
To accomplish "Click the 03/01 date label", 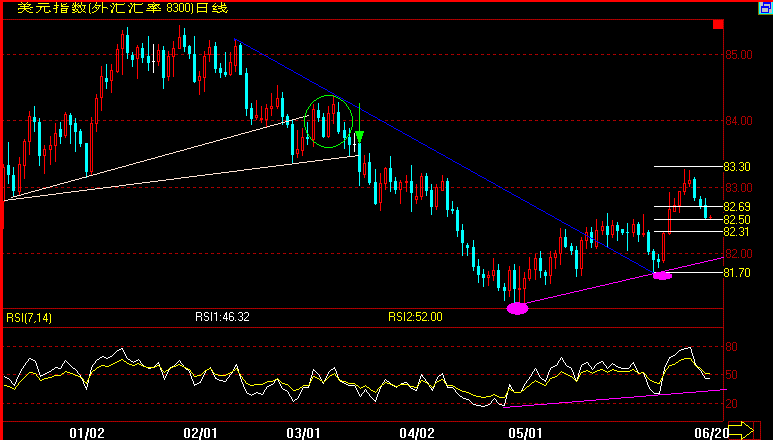I will (304, 433).
